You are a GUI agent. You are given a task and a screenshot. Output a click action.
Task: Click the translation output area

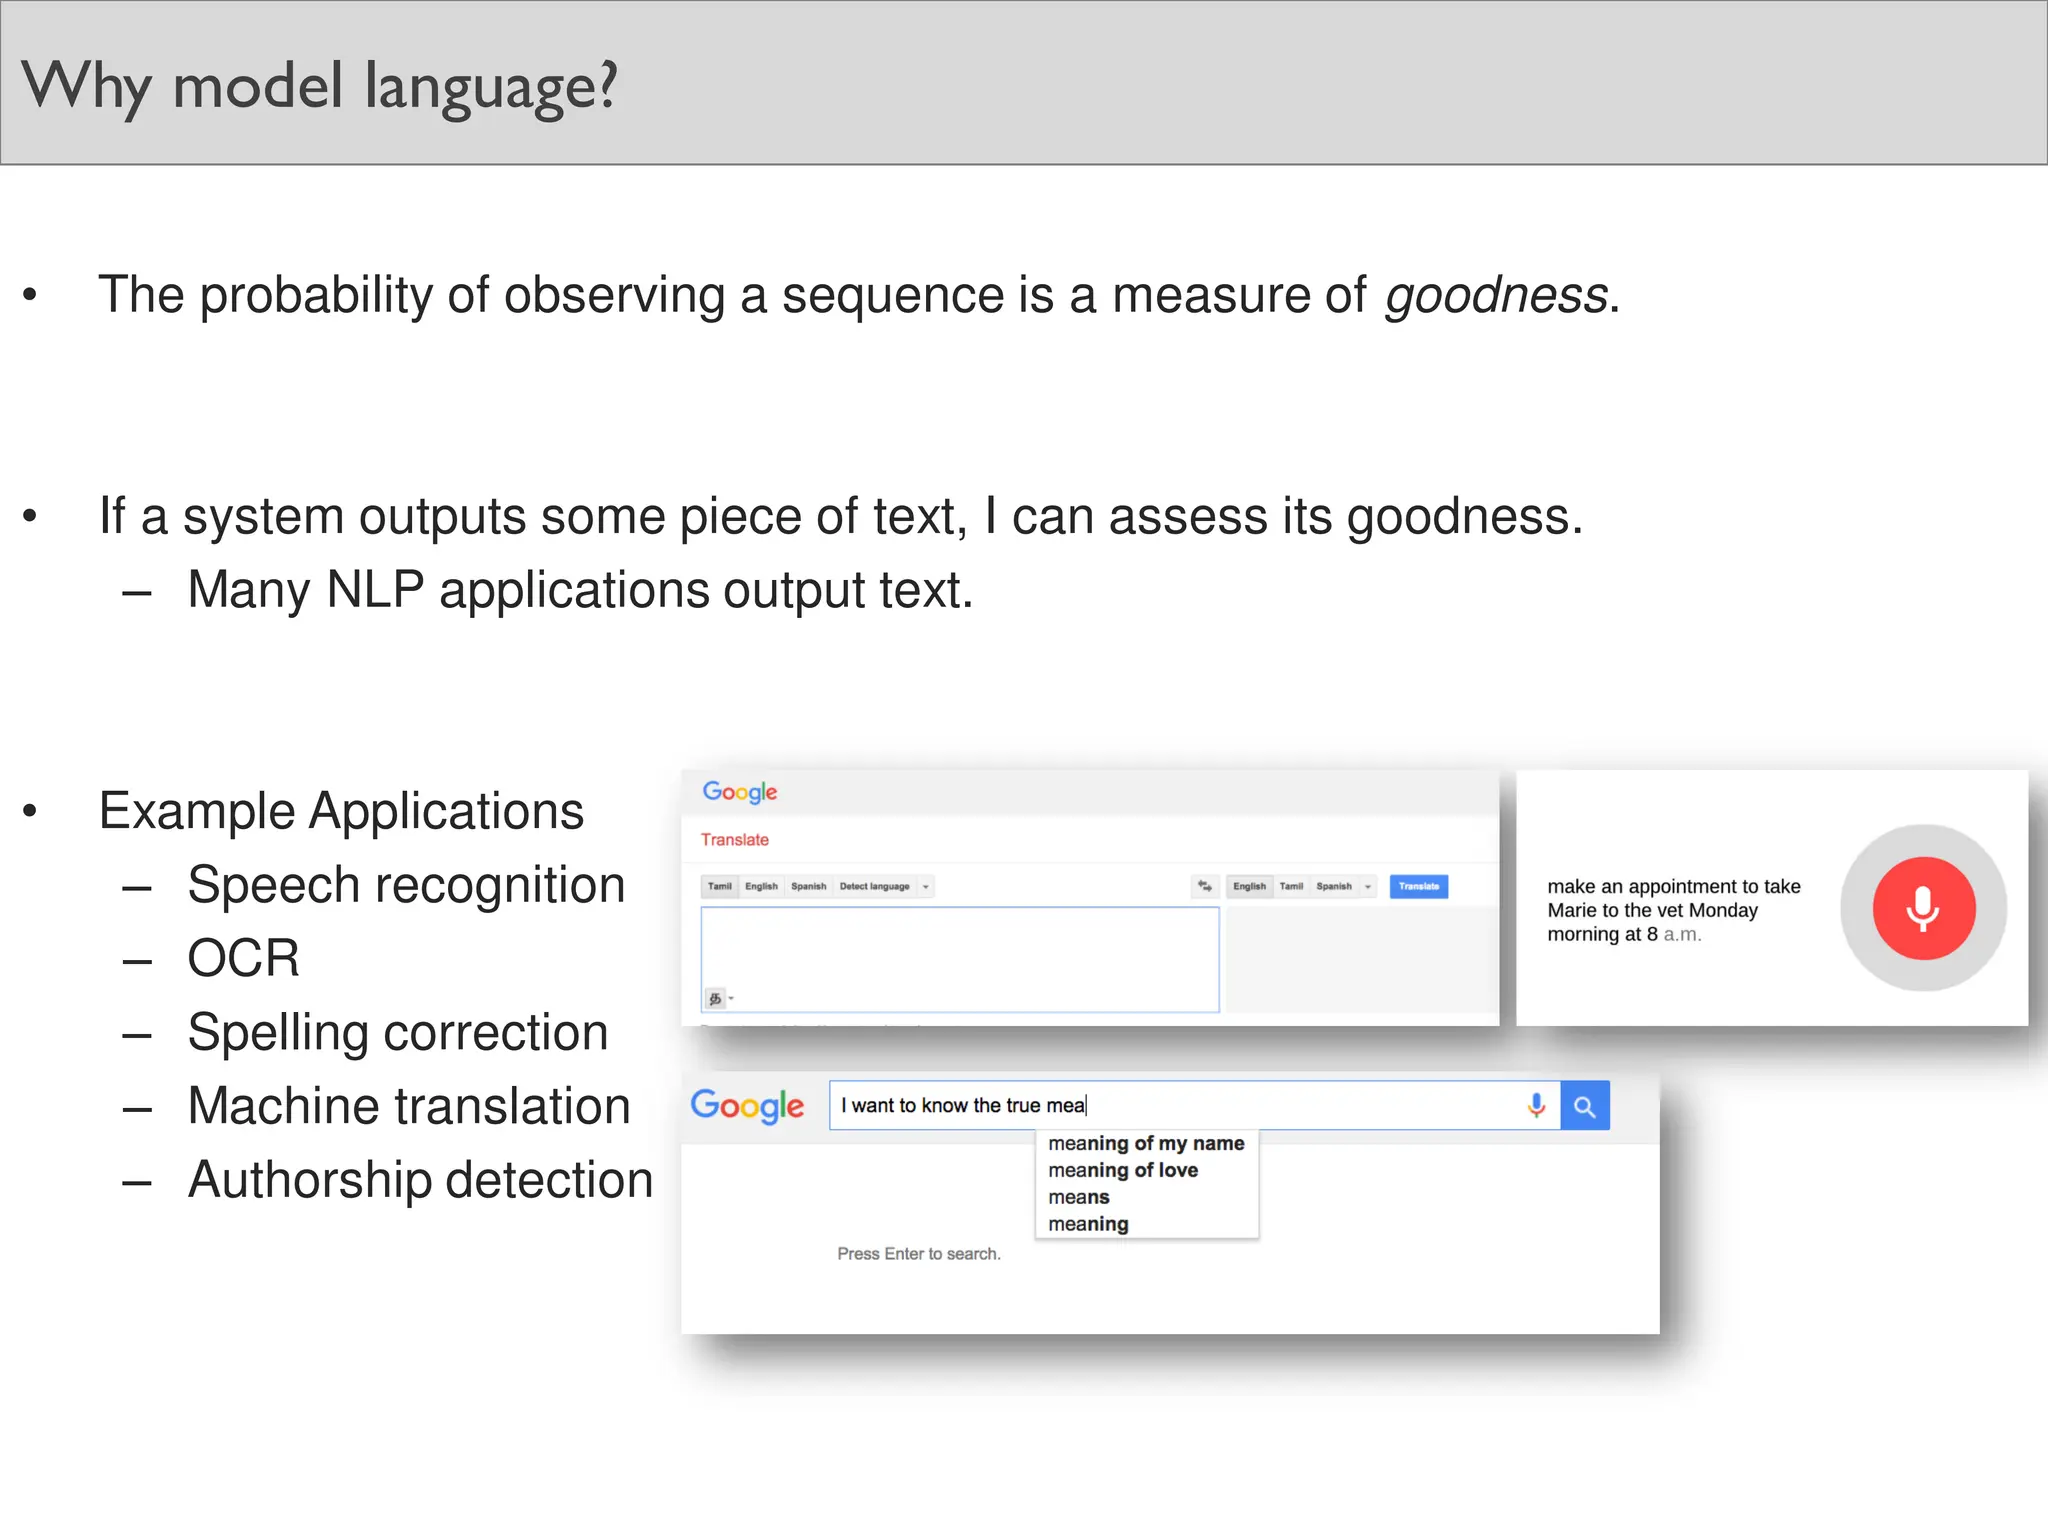coord(1360,960)
